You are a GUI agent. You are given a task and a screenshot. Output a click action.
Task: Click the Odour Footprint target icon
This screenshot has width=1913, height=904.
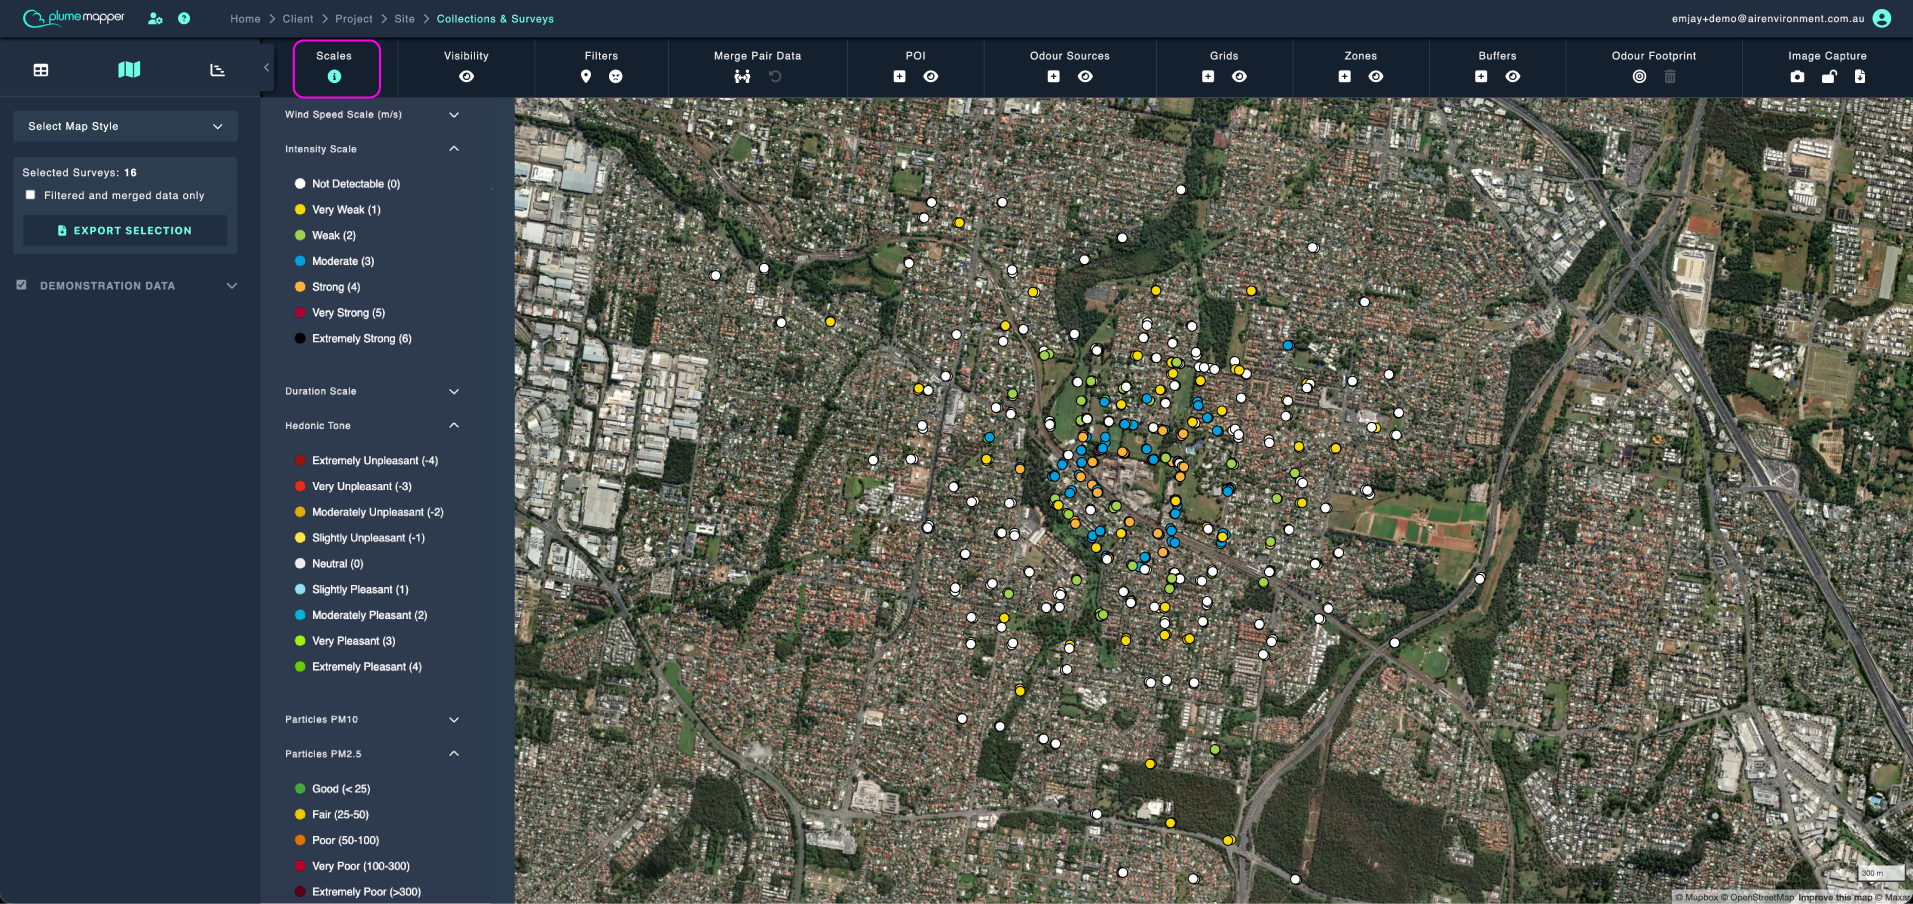coord(1639,77)
